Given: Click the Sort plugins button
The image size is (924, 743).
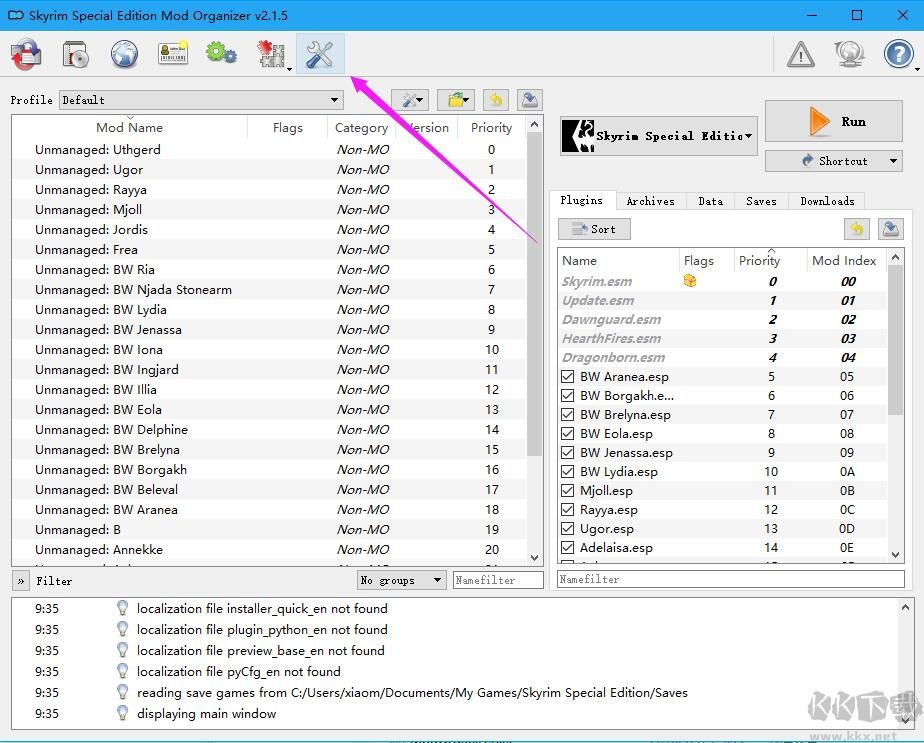Looking at the screenshot, I should pos(594,229).
